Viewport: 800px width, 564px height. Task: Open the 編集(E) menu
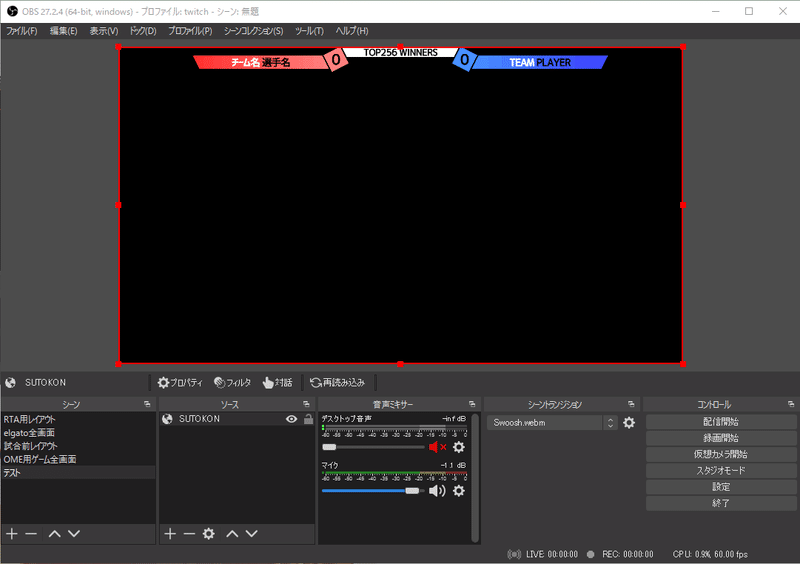[63, 31]
